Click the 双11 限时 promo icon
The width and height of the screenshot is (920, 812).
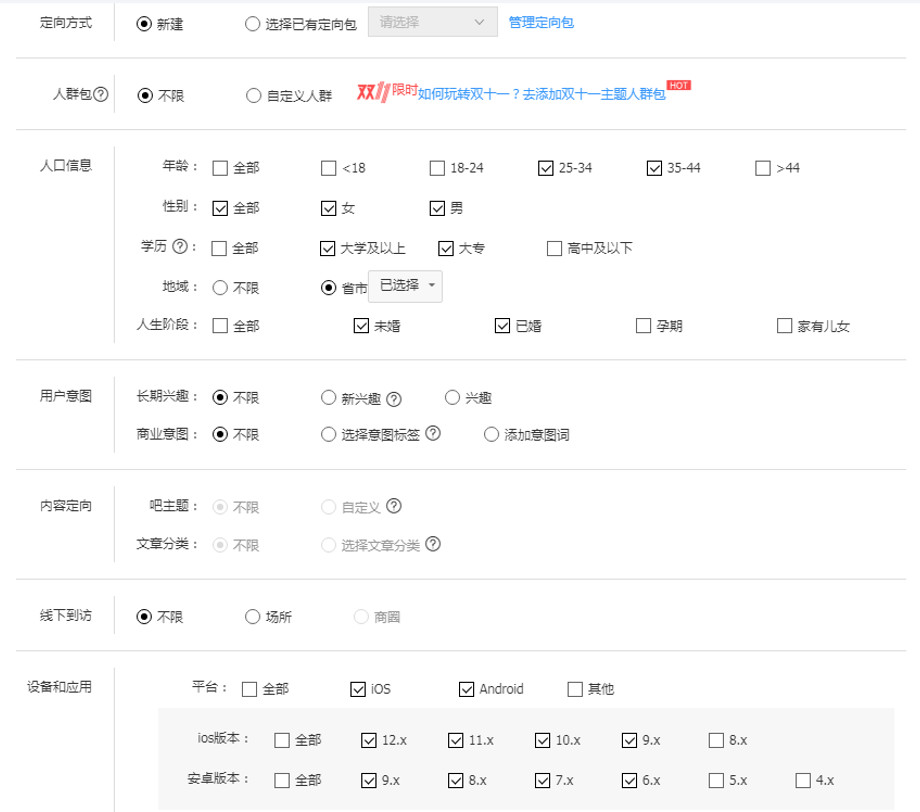tap(387, 92)
